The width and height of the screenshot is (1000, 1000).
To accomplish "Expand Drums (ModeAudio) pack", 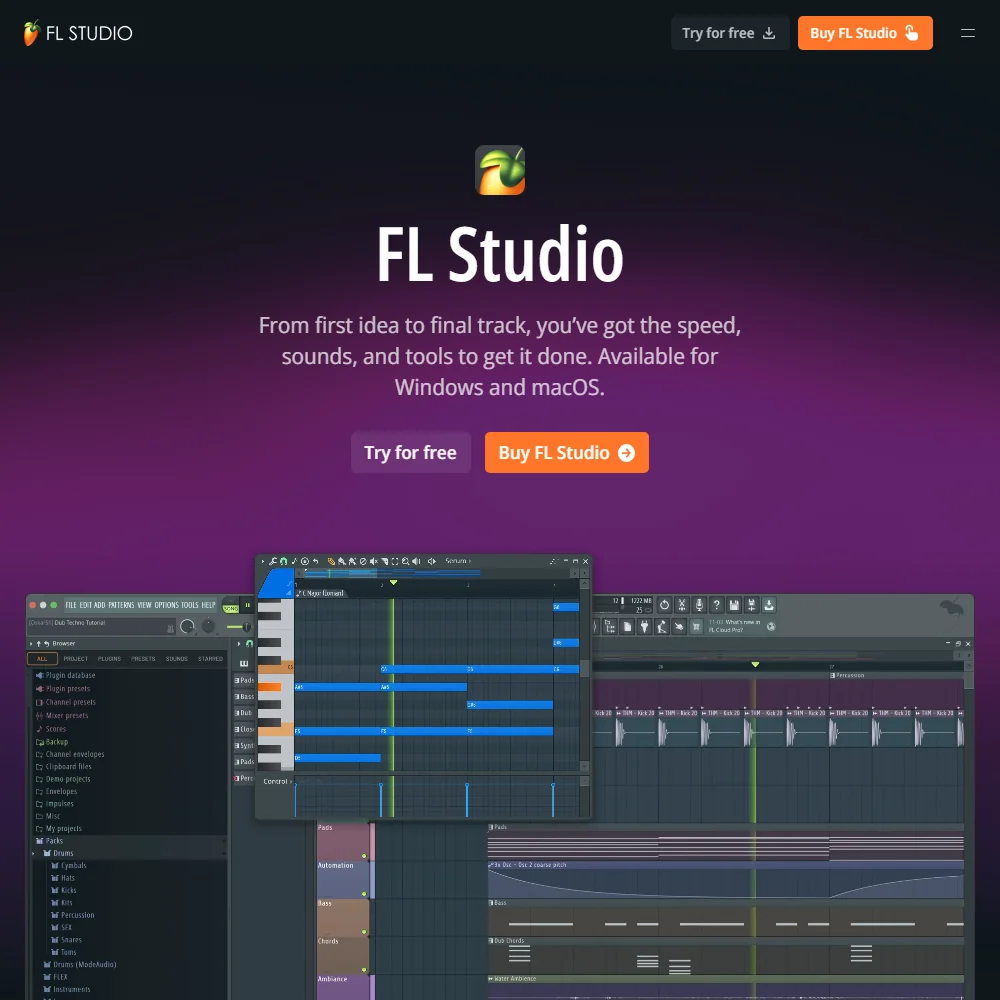I will click(x=80, y=964).
